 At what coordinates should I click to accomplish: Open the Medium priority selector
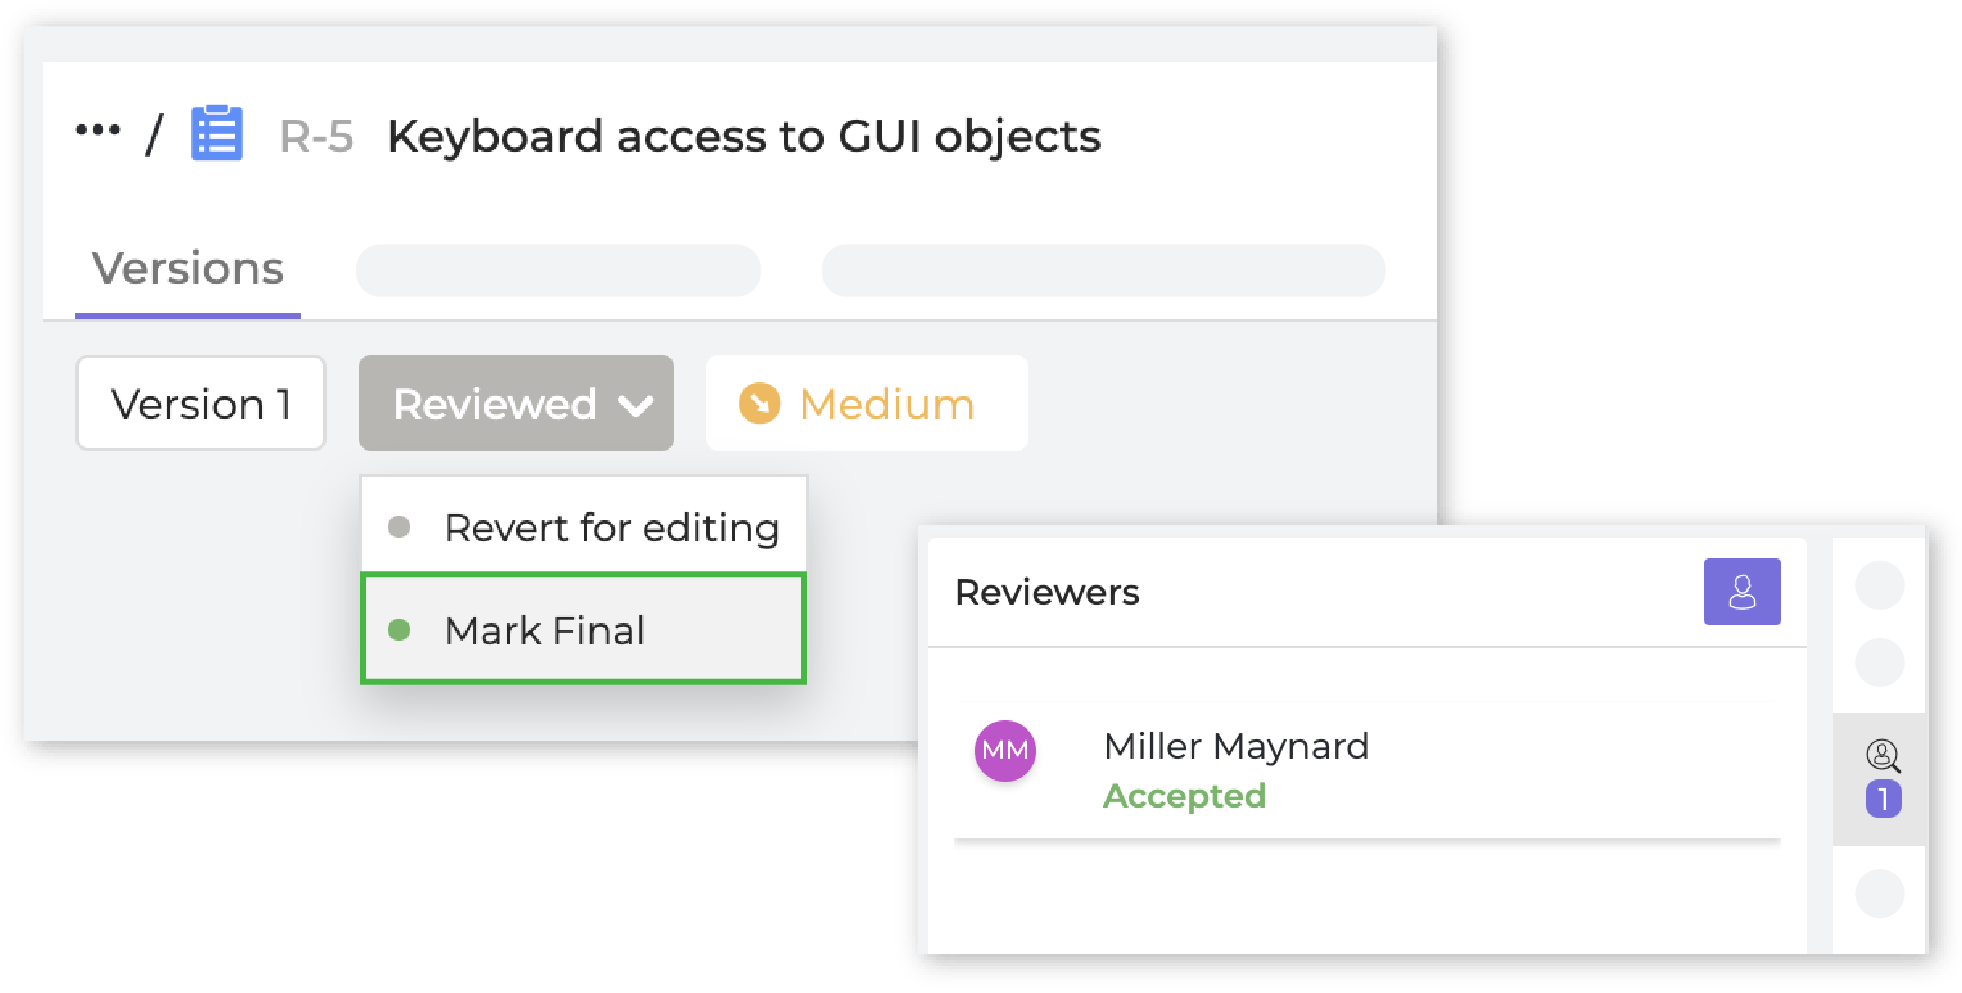867,403
